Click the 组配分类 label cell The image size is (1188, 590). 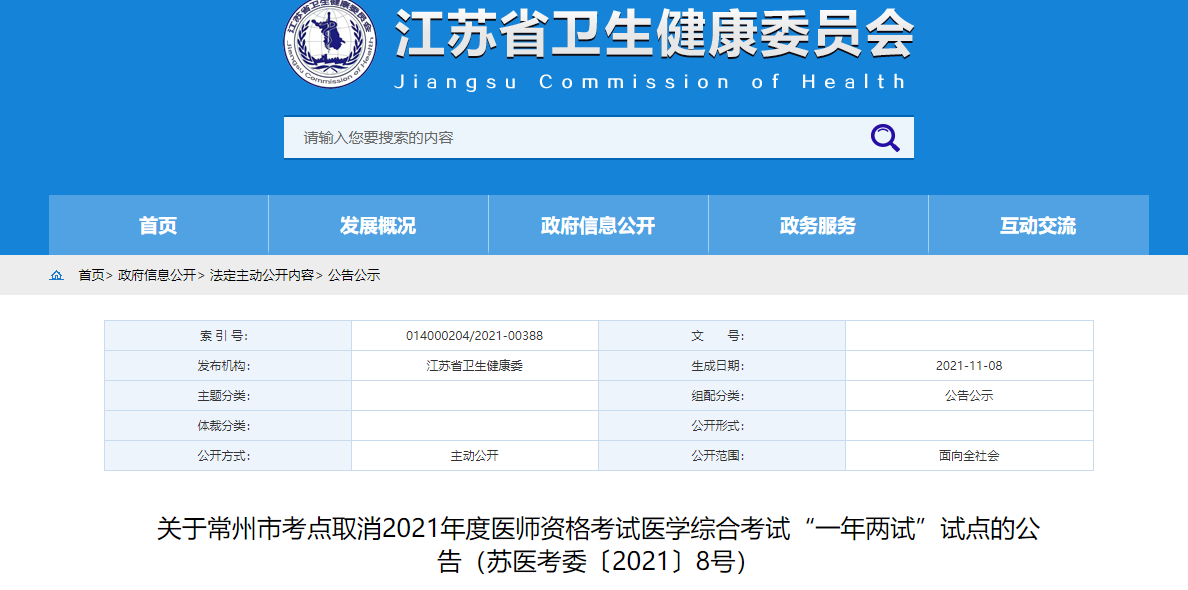point(722,395)
